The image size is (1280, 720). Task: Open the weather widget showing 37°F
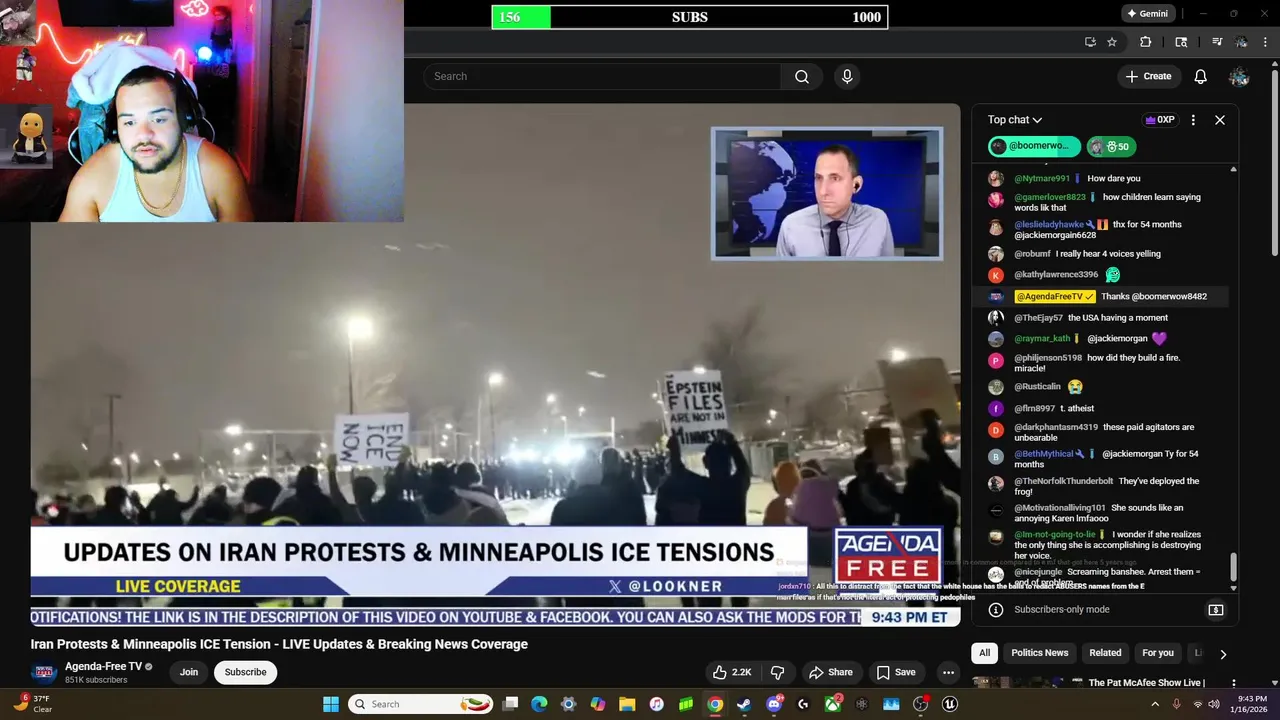(x=33, y=704)
